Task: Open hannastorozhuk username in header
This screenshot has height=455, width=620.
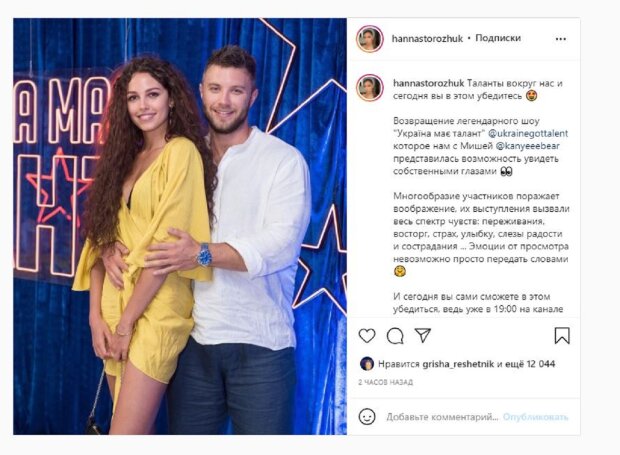Action: click(x=427, y=39)
